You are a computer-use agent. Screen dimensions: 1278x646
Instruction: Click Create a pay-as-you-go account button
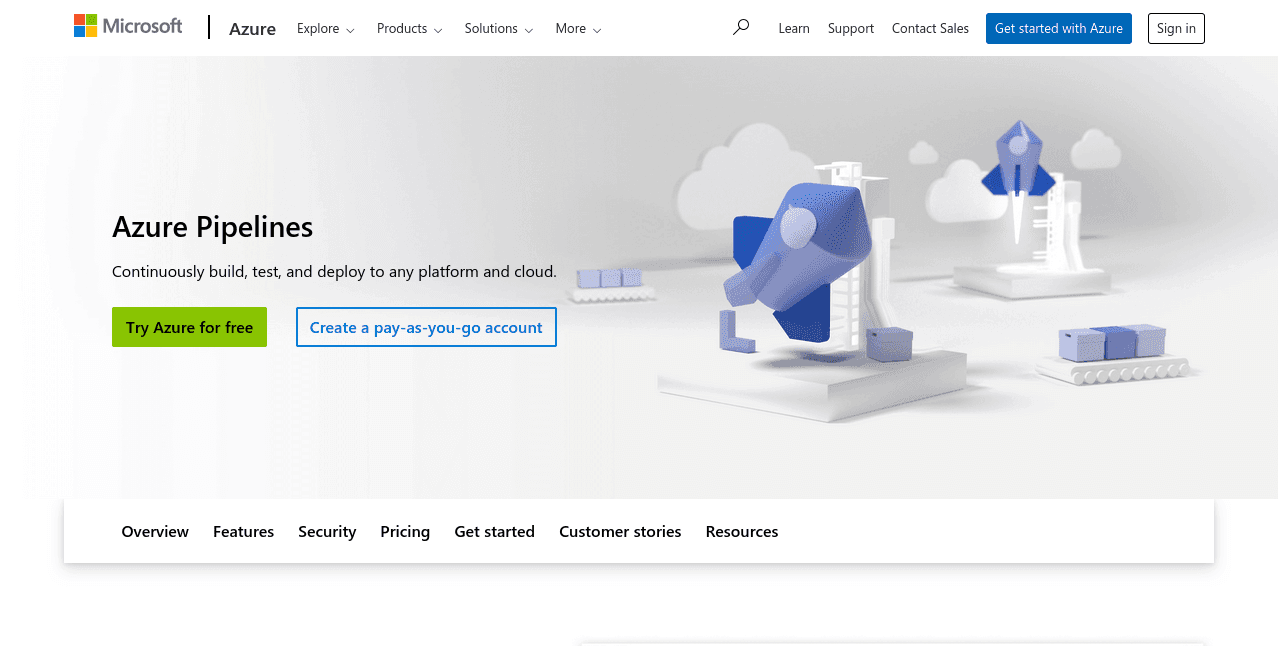click(426, 327)
